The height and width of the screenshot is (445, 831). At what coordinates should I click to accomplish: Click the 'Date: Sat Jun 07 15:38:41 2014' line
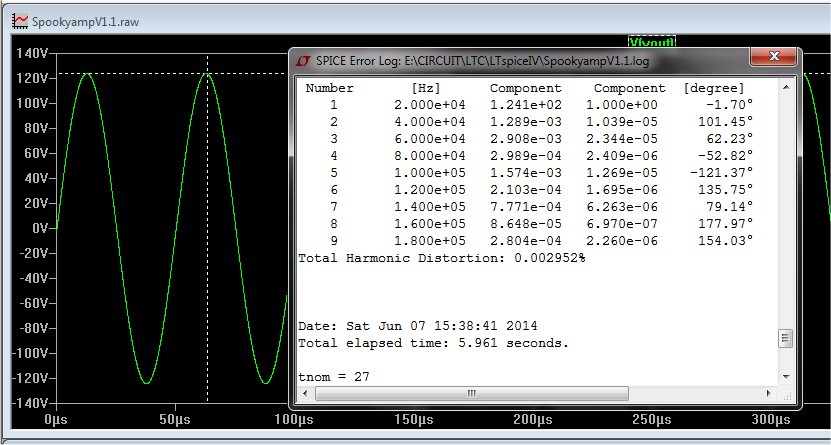point(418,326)
